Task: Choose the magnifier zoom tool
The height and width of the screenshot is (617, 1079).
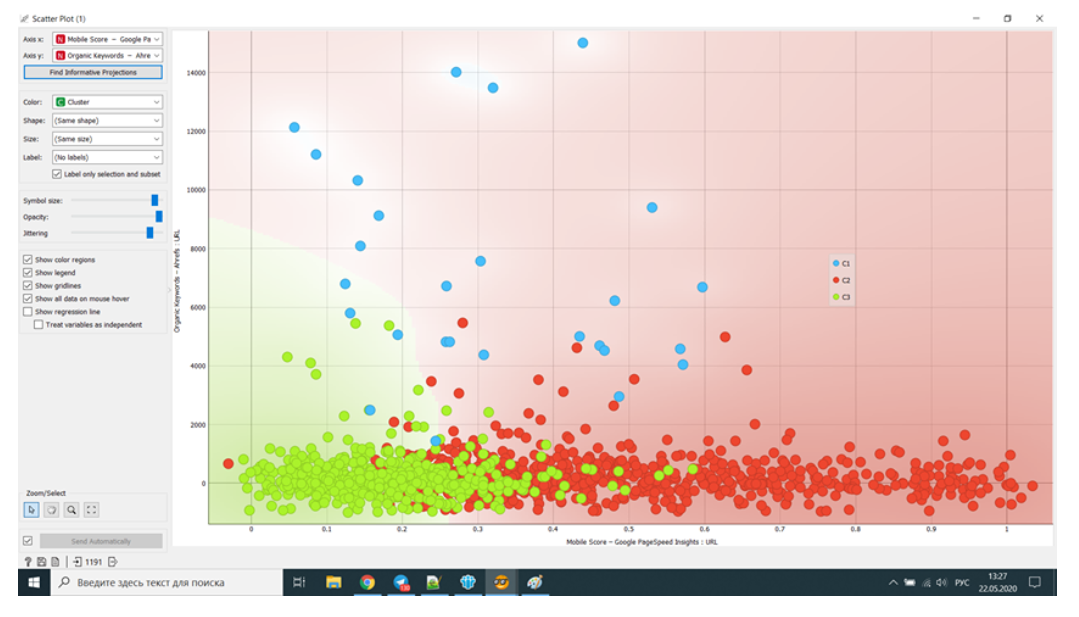Action: (72, 510)
